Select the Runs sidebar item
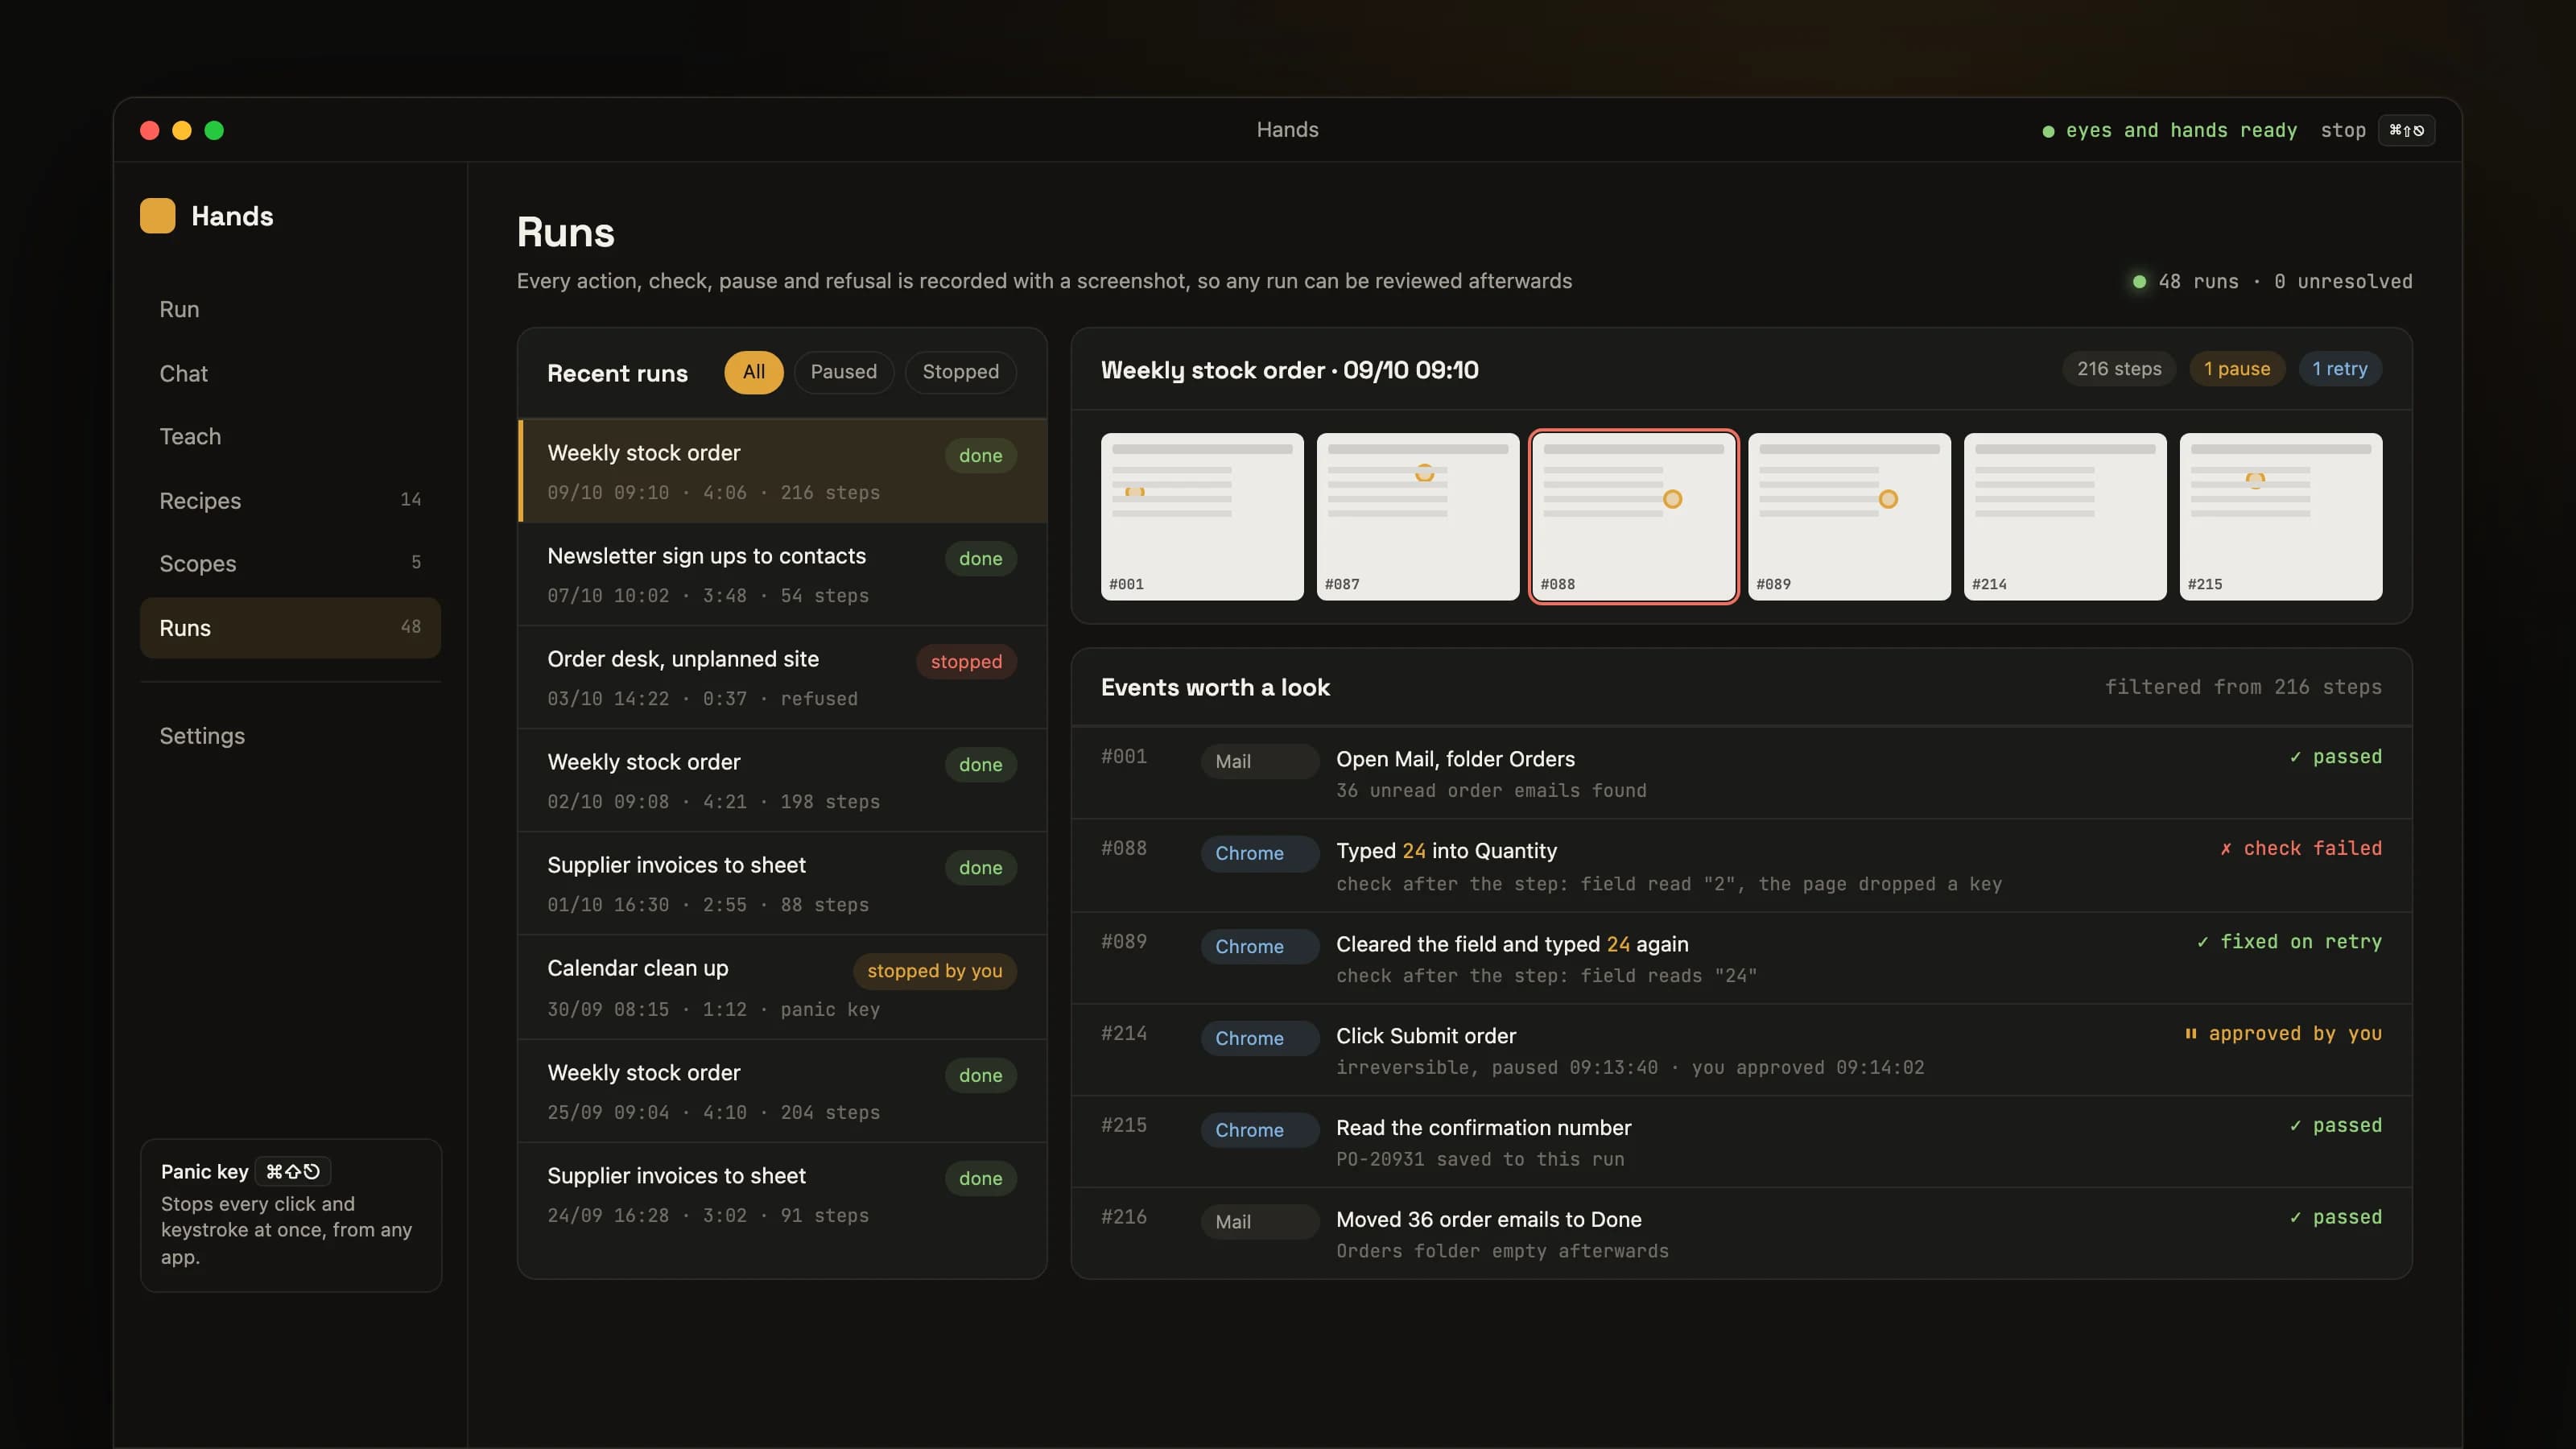 (x=290, y=627)
